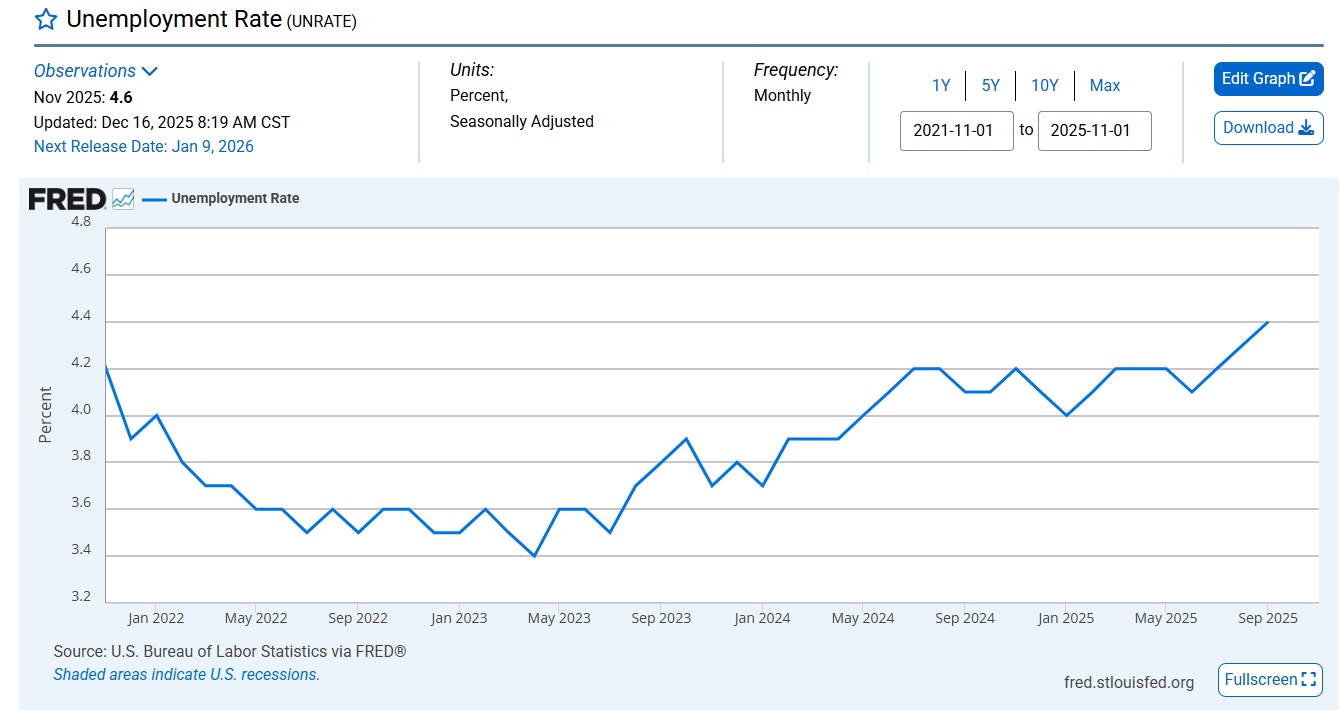
Task: Click the blue legend line swatch
Action: (154, 199)
